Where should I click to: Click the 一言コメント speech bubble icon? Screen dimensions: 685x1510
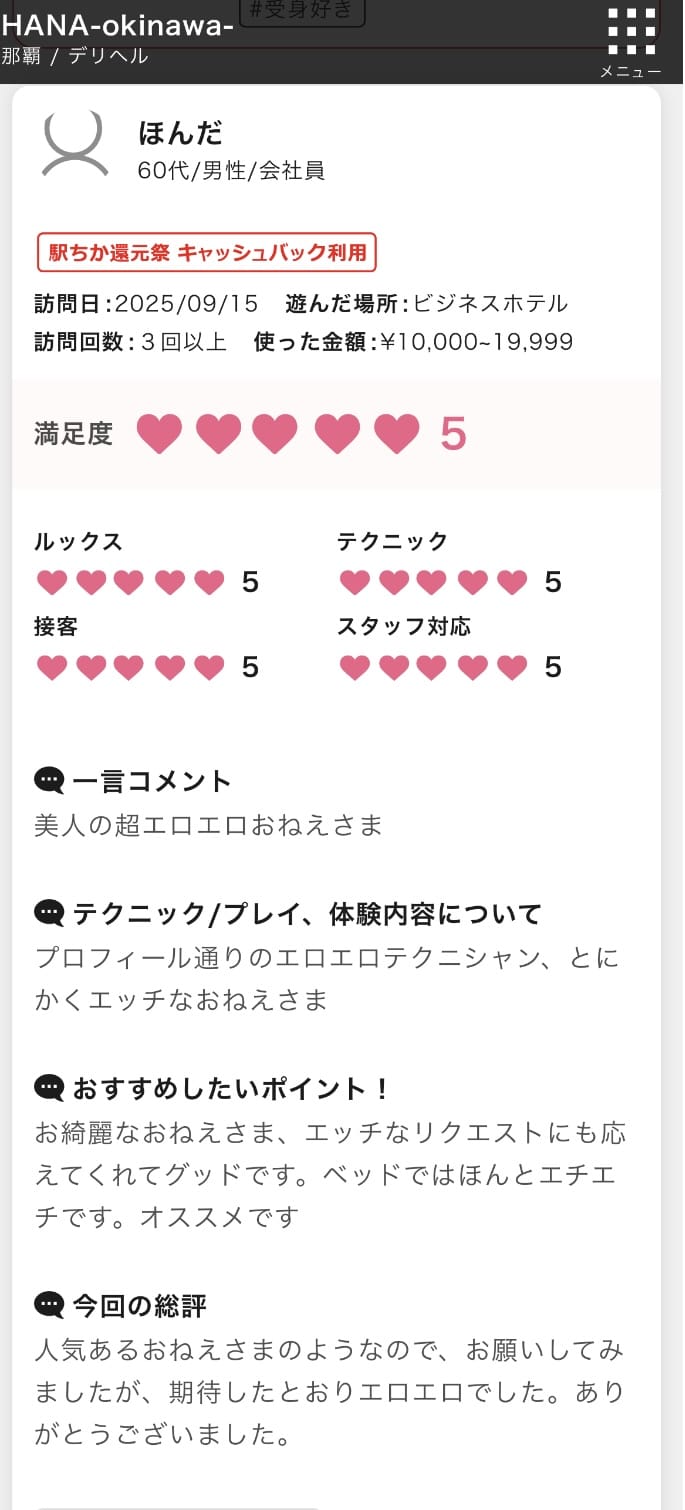[49, 780]
